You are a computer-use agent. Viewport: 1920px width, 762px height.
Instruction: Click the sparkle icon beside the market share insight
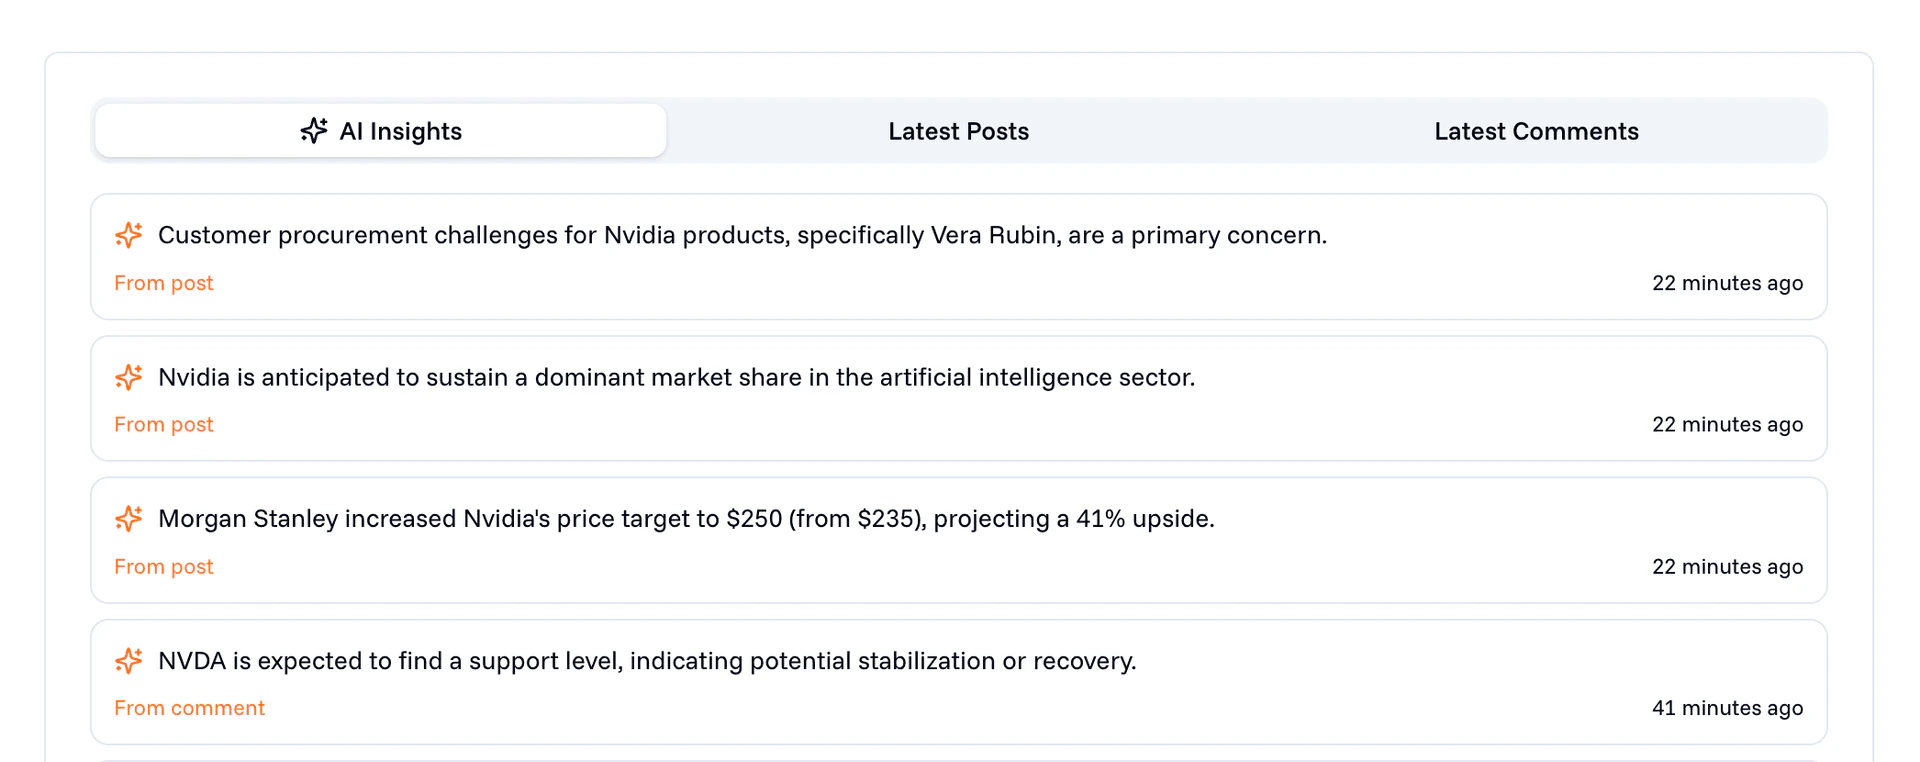coord(128,377)
